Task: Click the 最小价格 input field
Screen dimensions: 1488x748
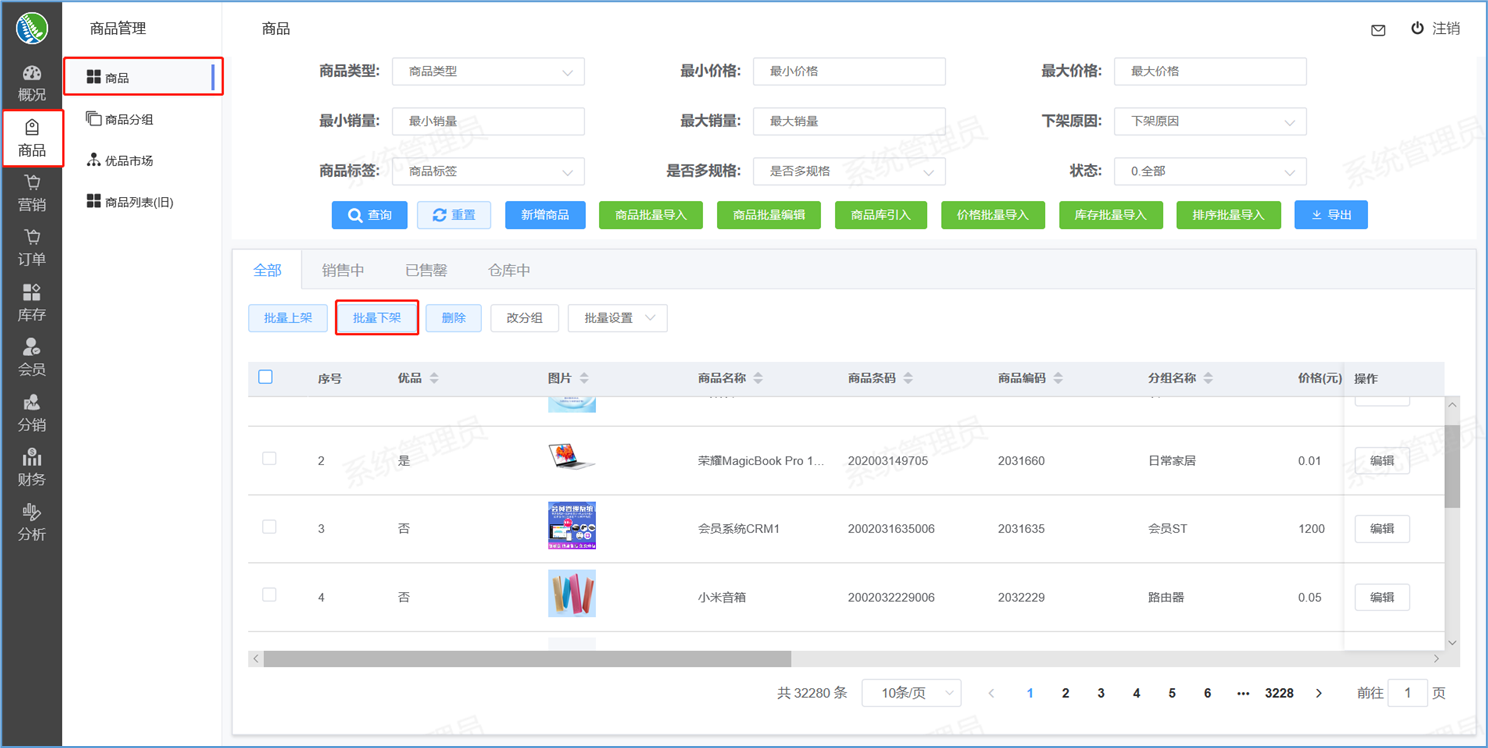Action: click(x=849, y=72)
